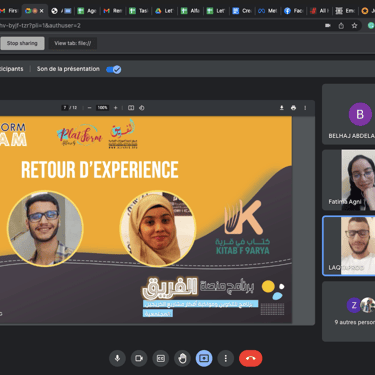Select the Fatima Agni video tile
This screenshot has height=375, width=375.
point(349,180)
